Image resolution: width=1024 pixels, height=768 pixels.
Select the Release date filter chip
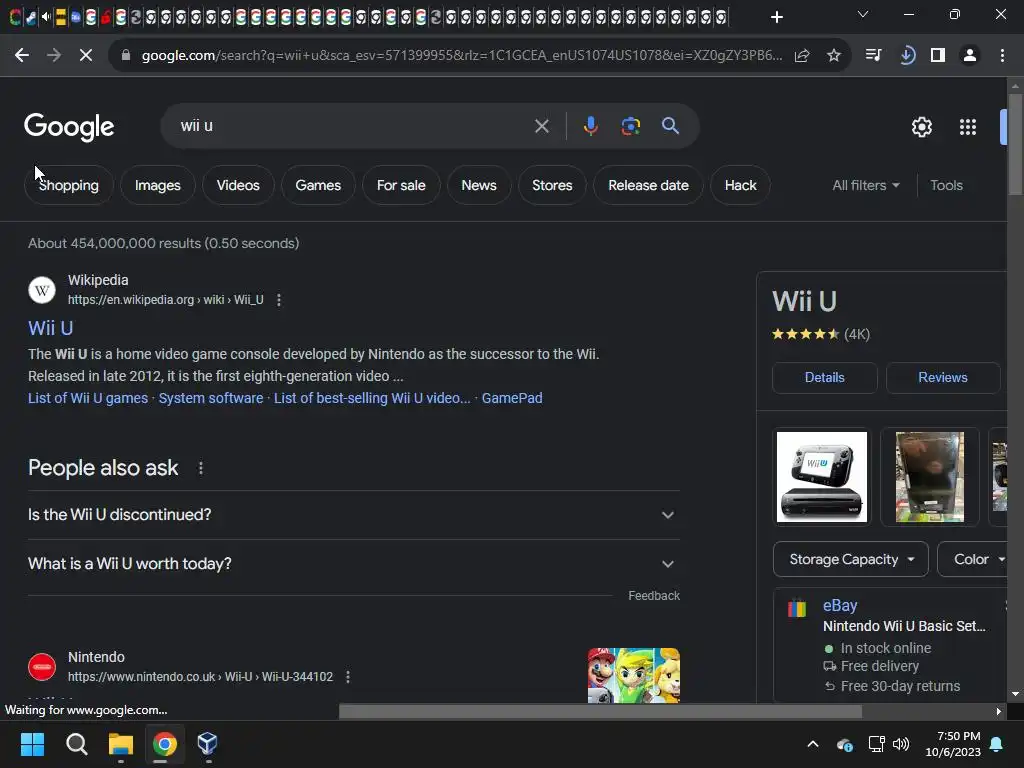[x=648, y=185]
